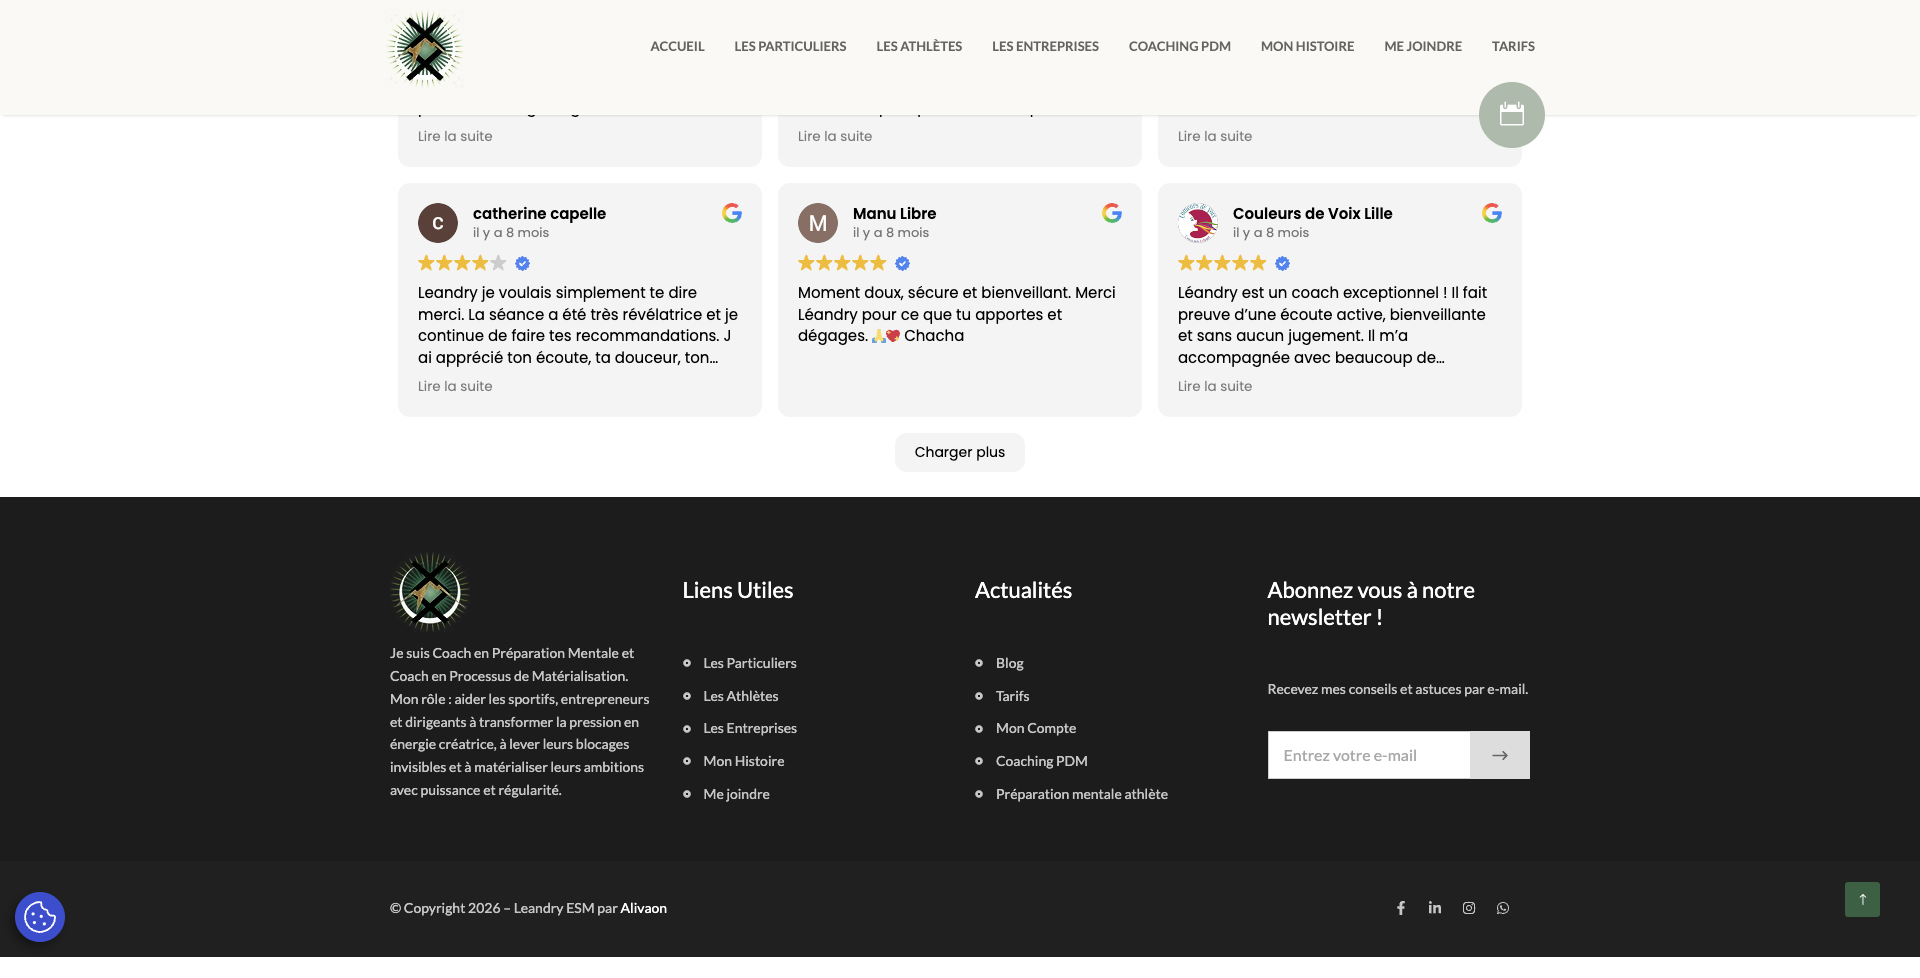Open footer link Tarifs

1013,696
